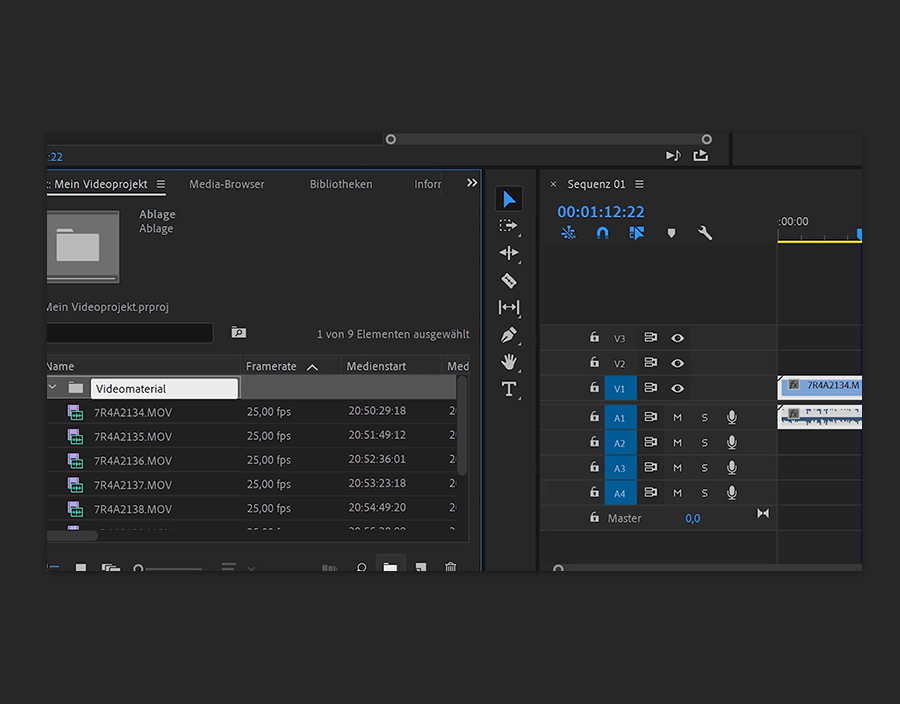900x704 pixels.
Task: Select the Ripple Edit tool
Action: [509, 253]
